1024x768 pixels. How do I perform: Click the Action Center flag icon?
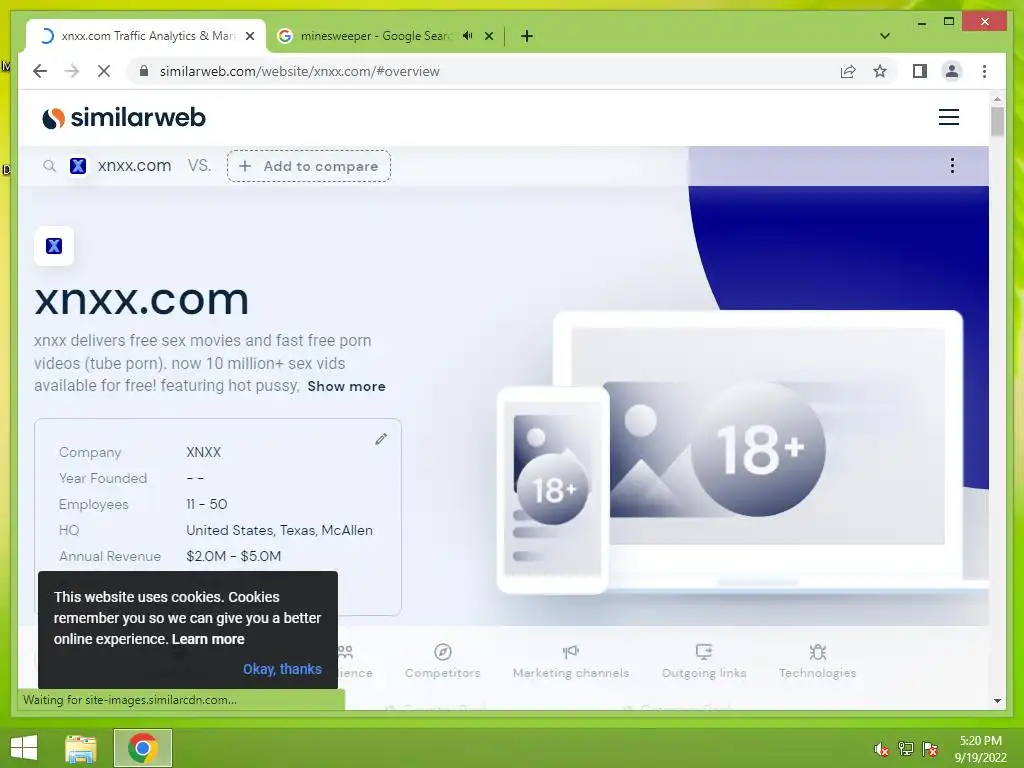[930, 749]
